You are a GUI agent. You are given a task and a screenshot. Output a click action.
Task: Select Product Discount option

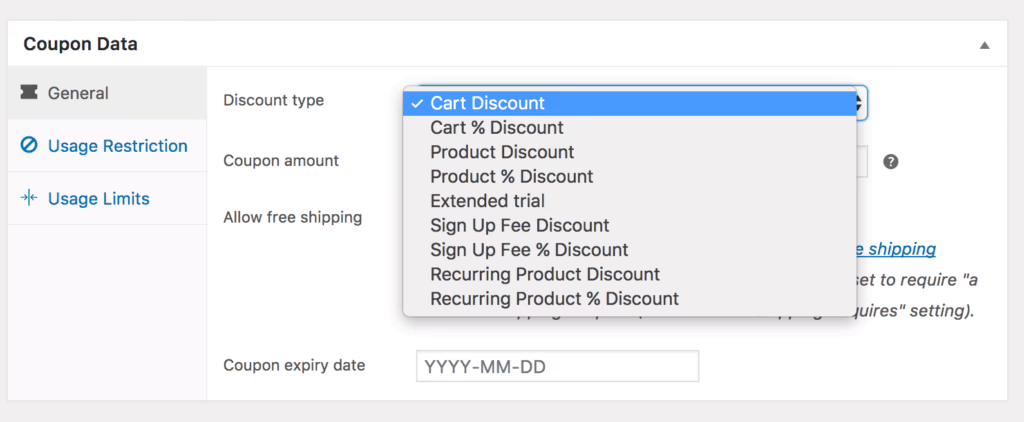(502, 152)
